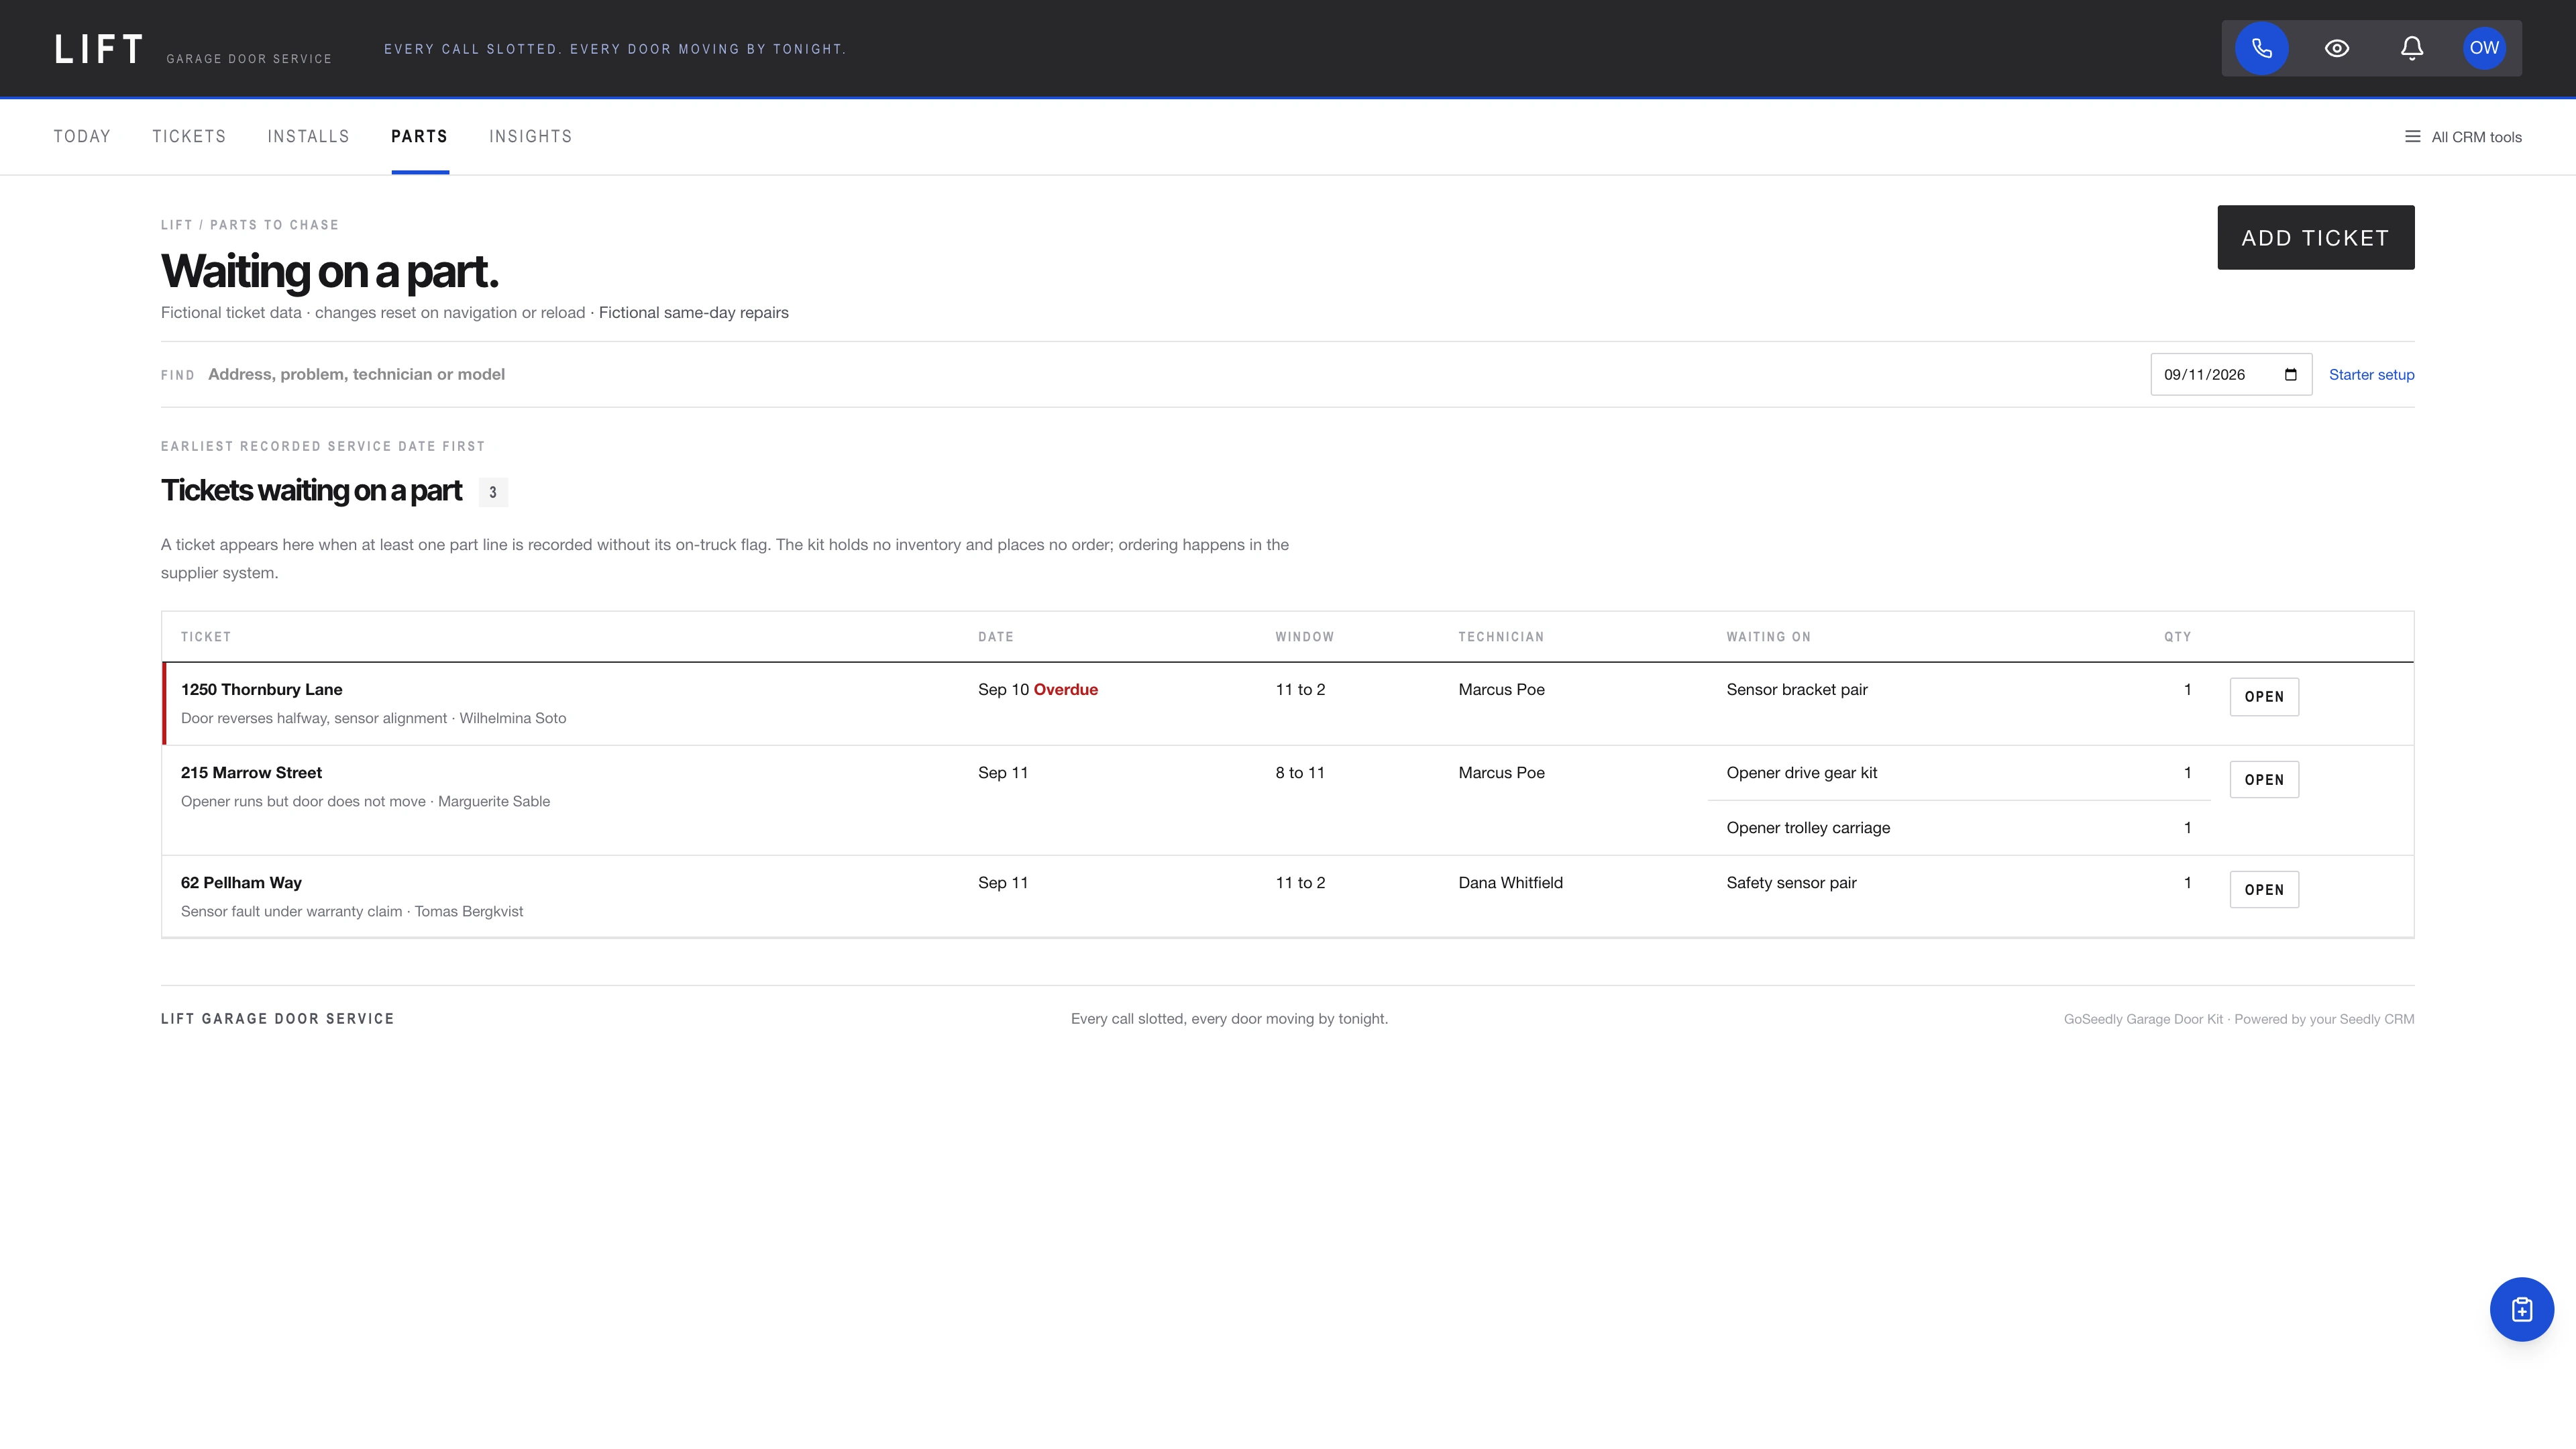Click the Ticket column header
Screen dimensions: 2576x1449
coord(206,637)
